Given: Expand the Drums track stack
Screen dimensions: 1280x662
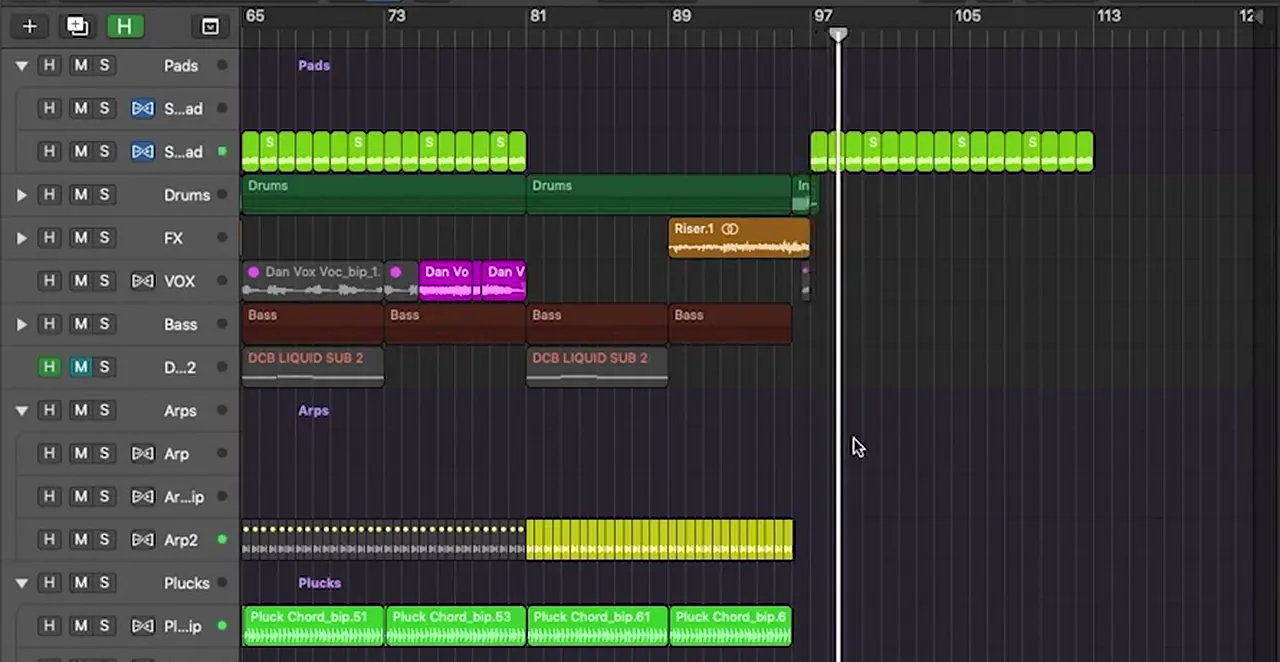Looking at the screenshot, I should [21, 195].
